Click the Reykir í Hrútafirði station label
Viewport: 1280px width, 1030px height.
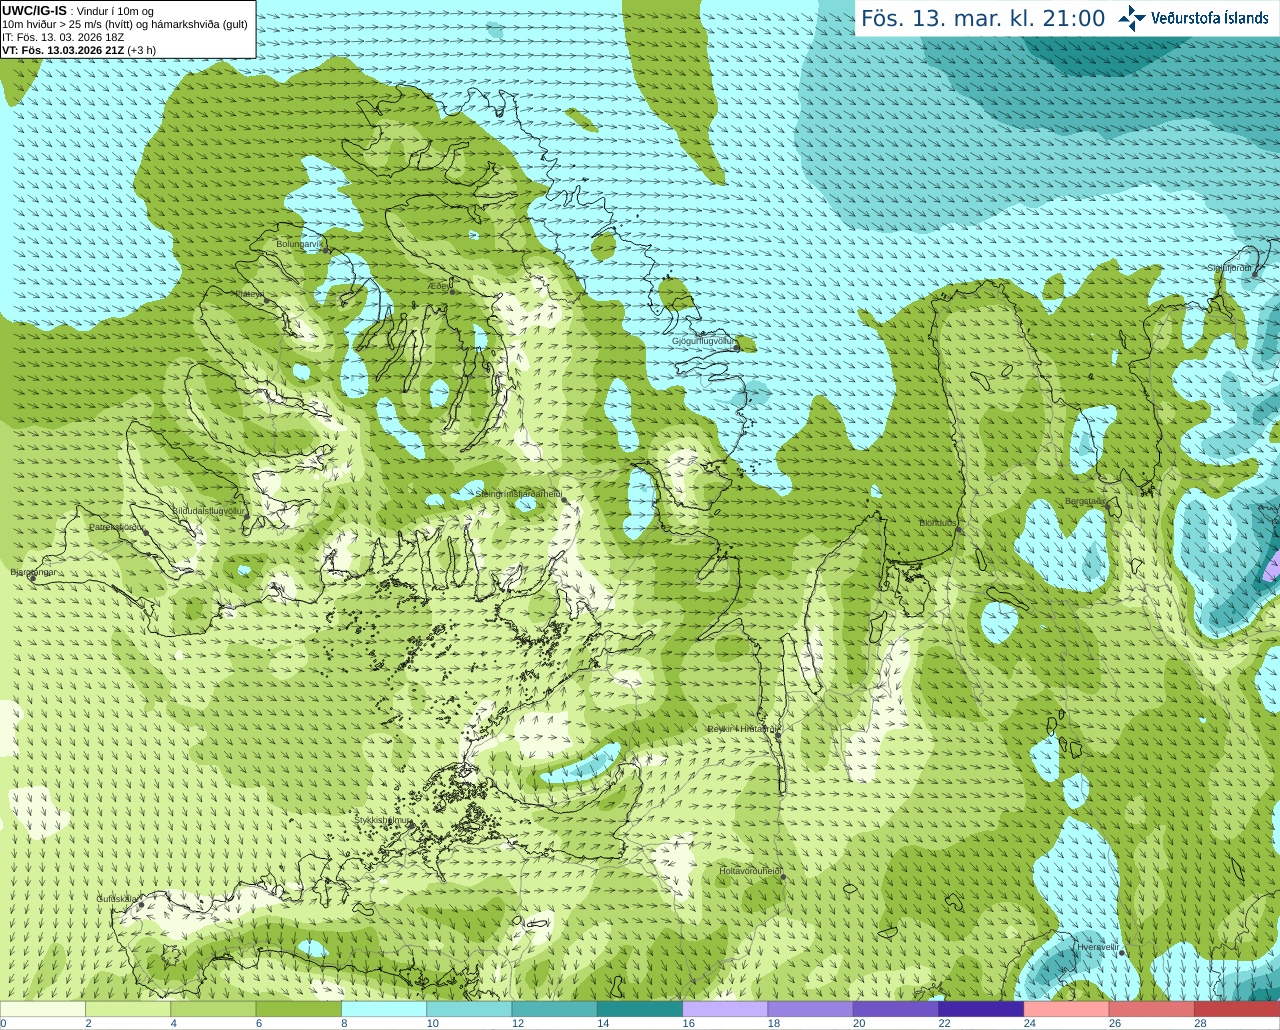pyautogui.click(x=742, y=729)
